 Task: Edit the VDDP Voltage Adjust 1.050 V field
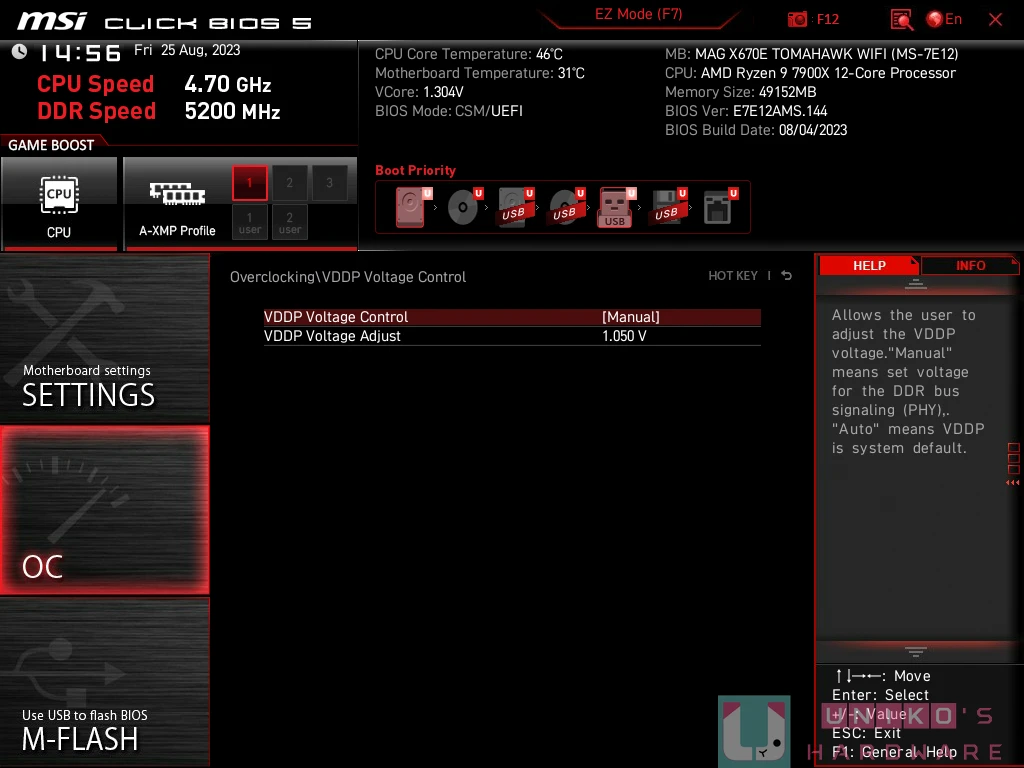point(624,336)
